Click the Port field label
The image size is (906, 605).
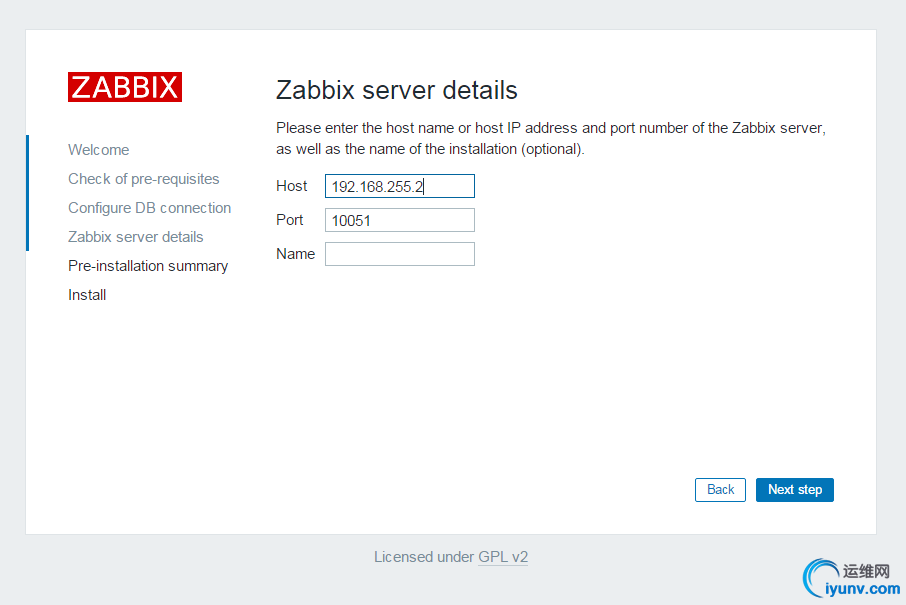(x=290, y=220)
